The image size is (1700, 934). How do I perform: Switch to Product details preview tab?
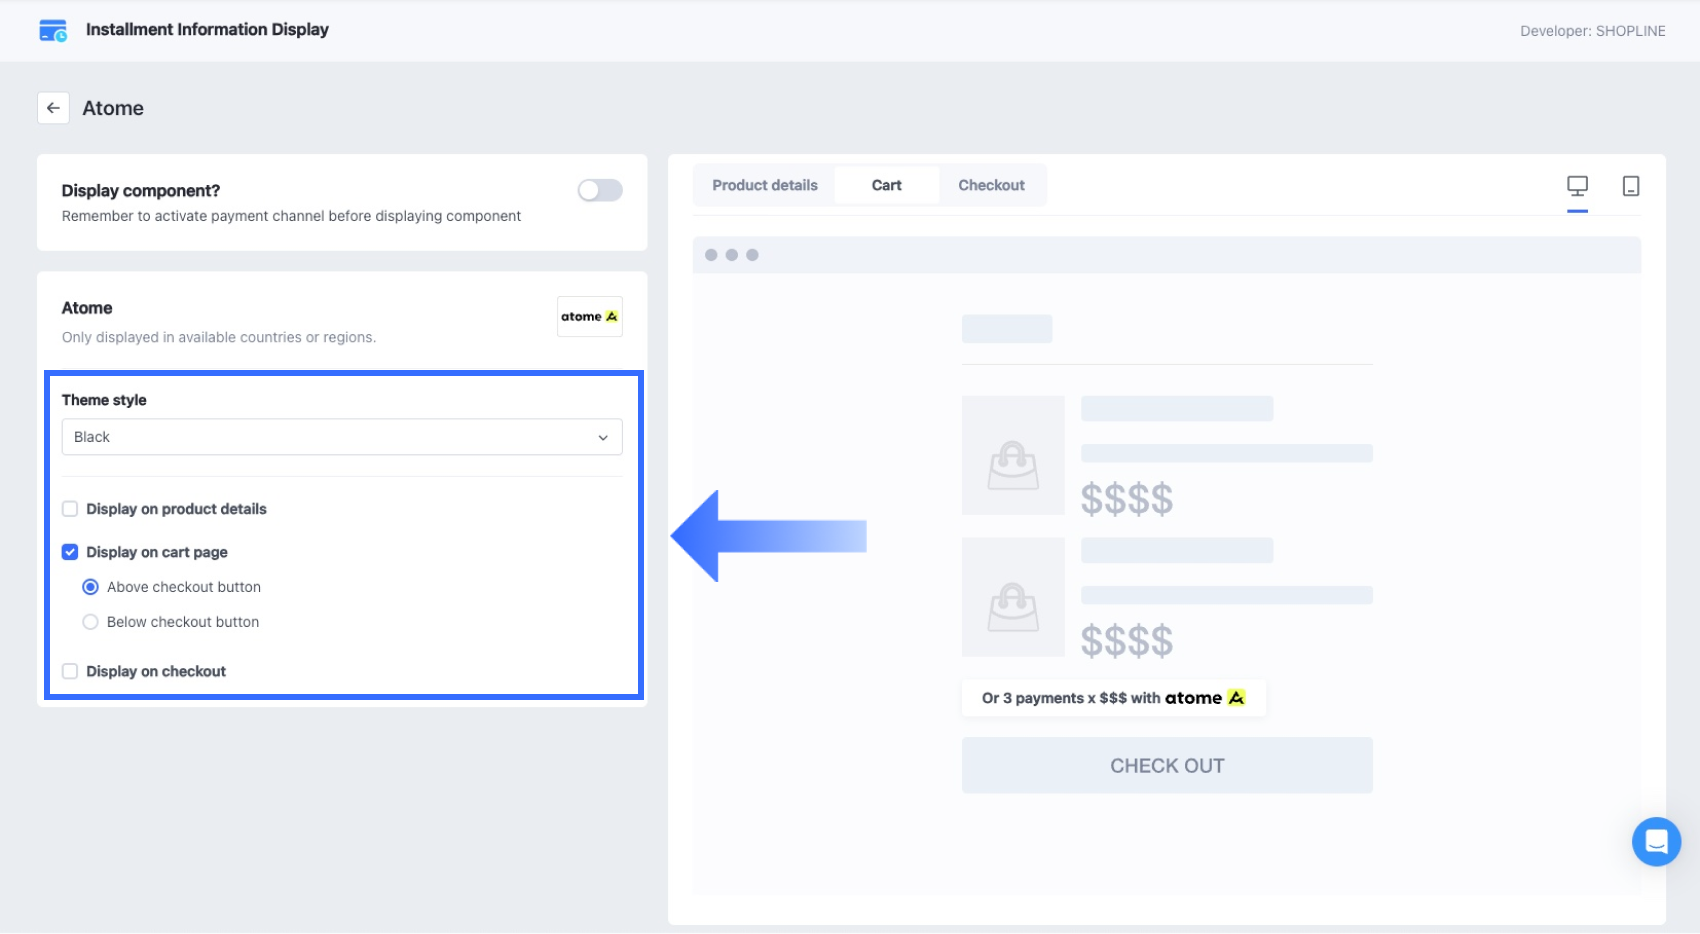(x=765, y=185)
